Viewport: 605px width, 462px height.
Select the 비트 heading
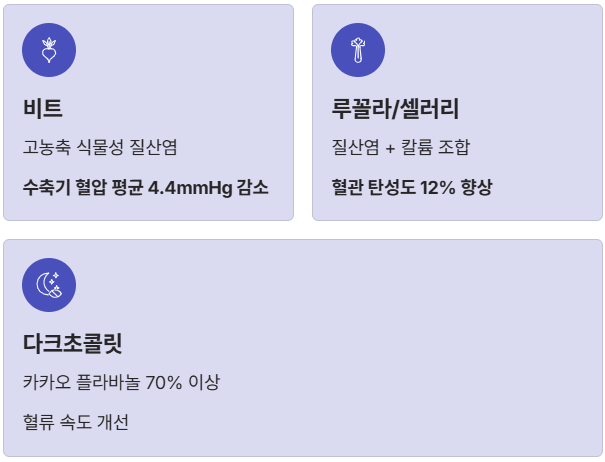[43, 108]
